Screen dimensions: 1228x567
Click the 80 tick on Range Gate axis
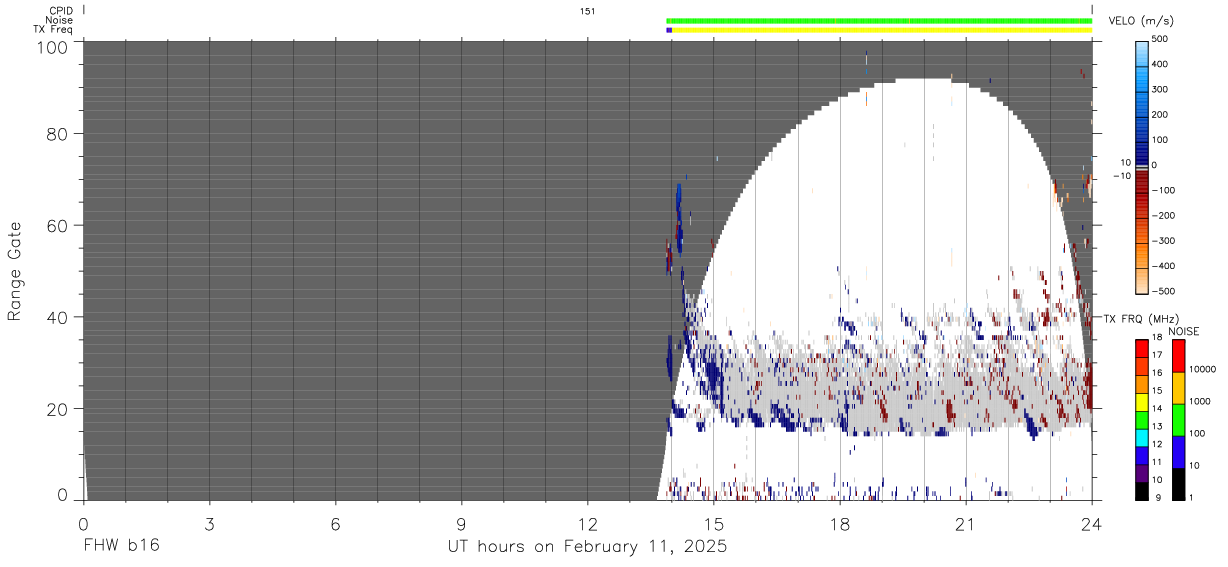(x=57, y=133)
